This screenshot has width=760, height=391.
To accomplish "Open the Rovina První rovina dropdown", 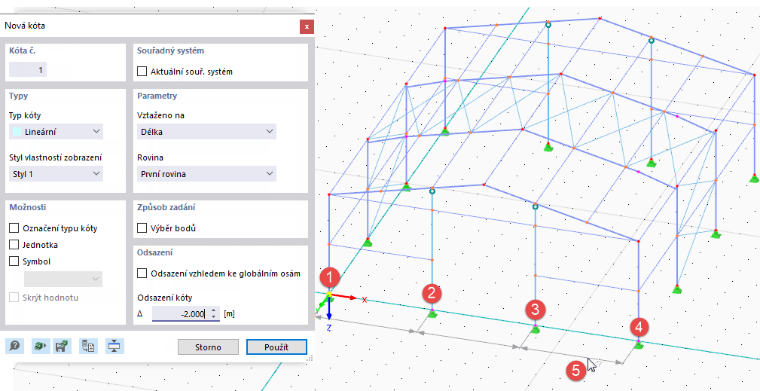I will point(207,173).
